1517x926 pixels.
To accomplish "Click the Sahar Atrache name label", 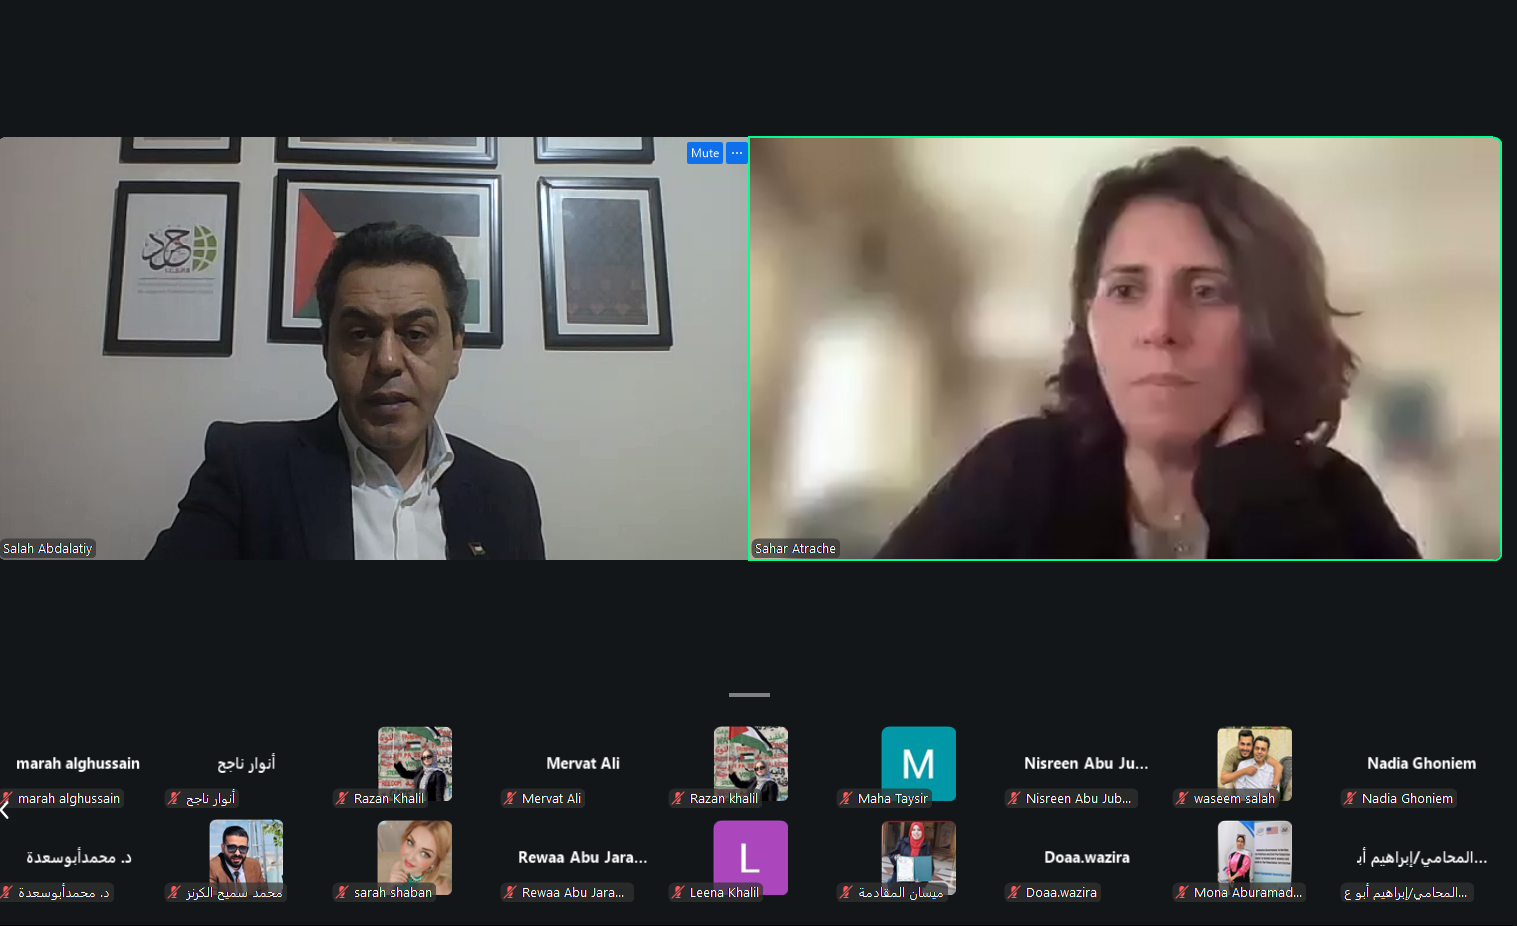I will [795, 548].
